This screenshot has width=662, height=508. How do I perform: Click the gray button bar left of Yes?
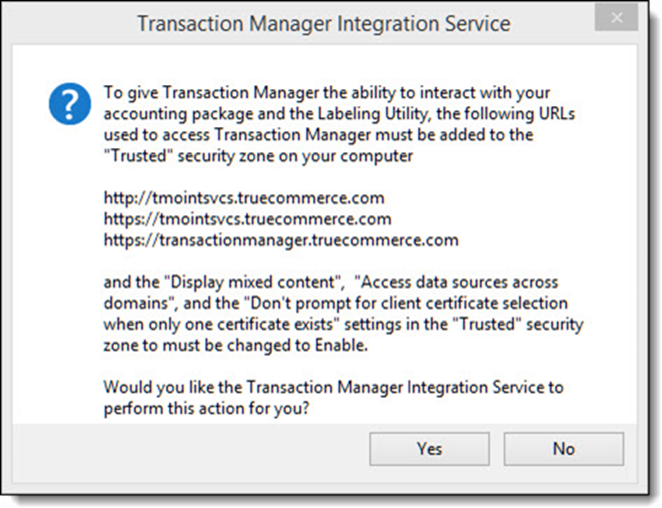(x=191, y=453)
